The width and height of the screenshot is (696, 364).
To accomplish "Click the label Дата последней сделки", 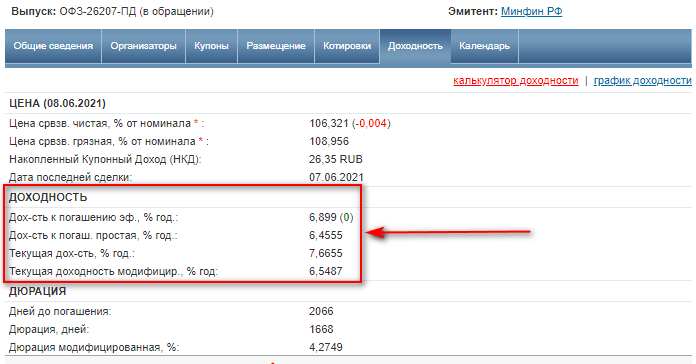I will tap(71, 178).
